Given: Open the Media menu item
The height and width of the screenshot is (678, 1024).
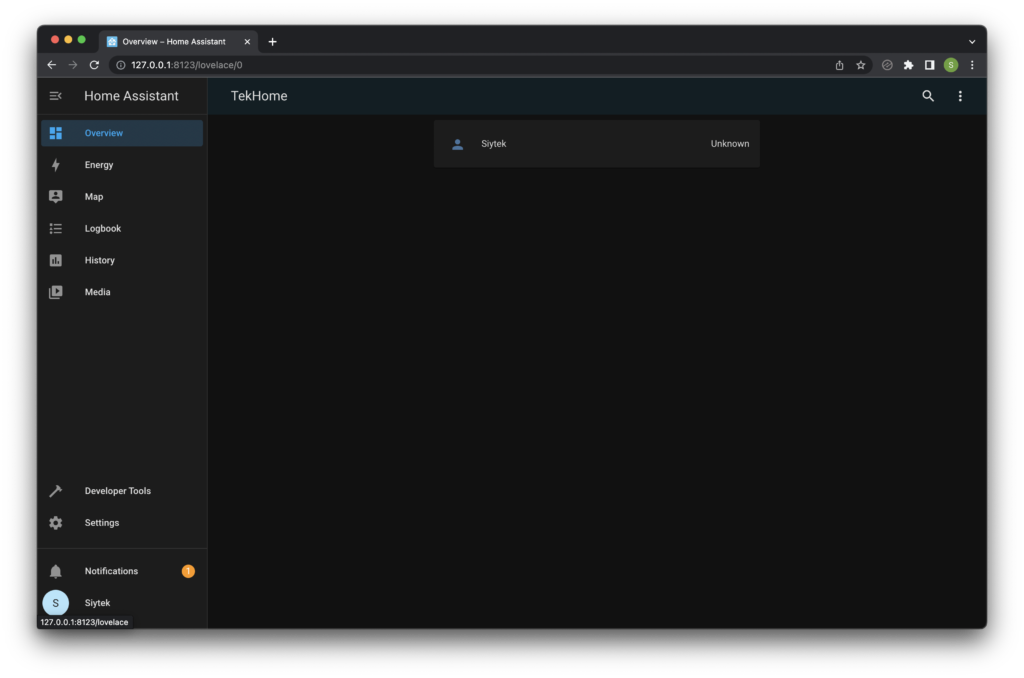Looking at the screenshot, I should [121, 292].
